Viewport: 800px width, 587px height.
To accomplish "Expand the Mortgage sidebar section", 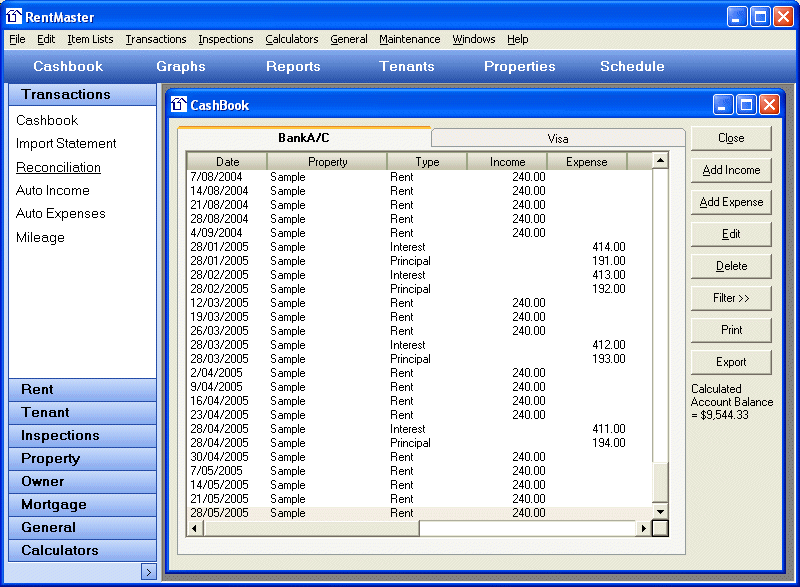I will coord(82,504).
